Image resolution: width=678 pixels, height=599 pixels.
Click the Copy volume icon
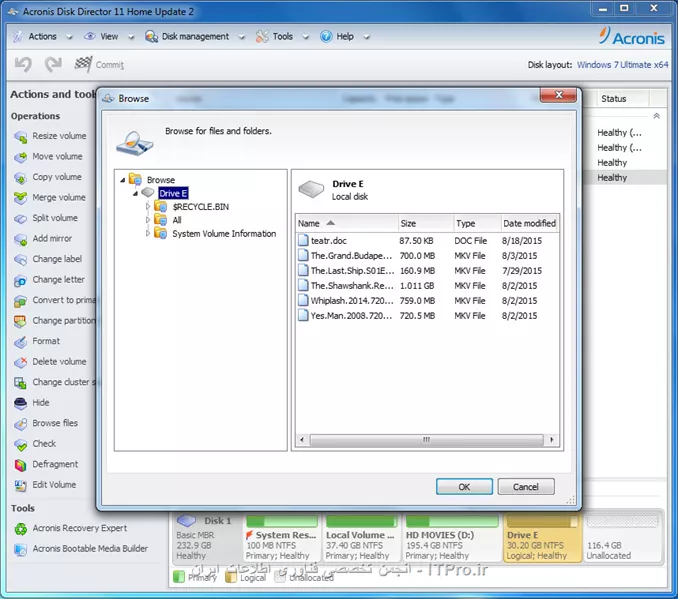click(20, 178)
